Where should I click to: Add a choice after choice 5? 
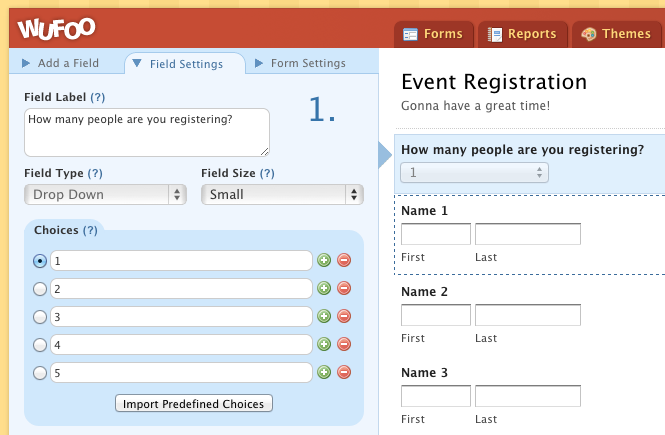[324, 372]
